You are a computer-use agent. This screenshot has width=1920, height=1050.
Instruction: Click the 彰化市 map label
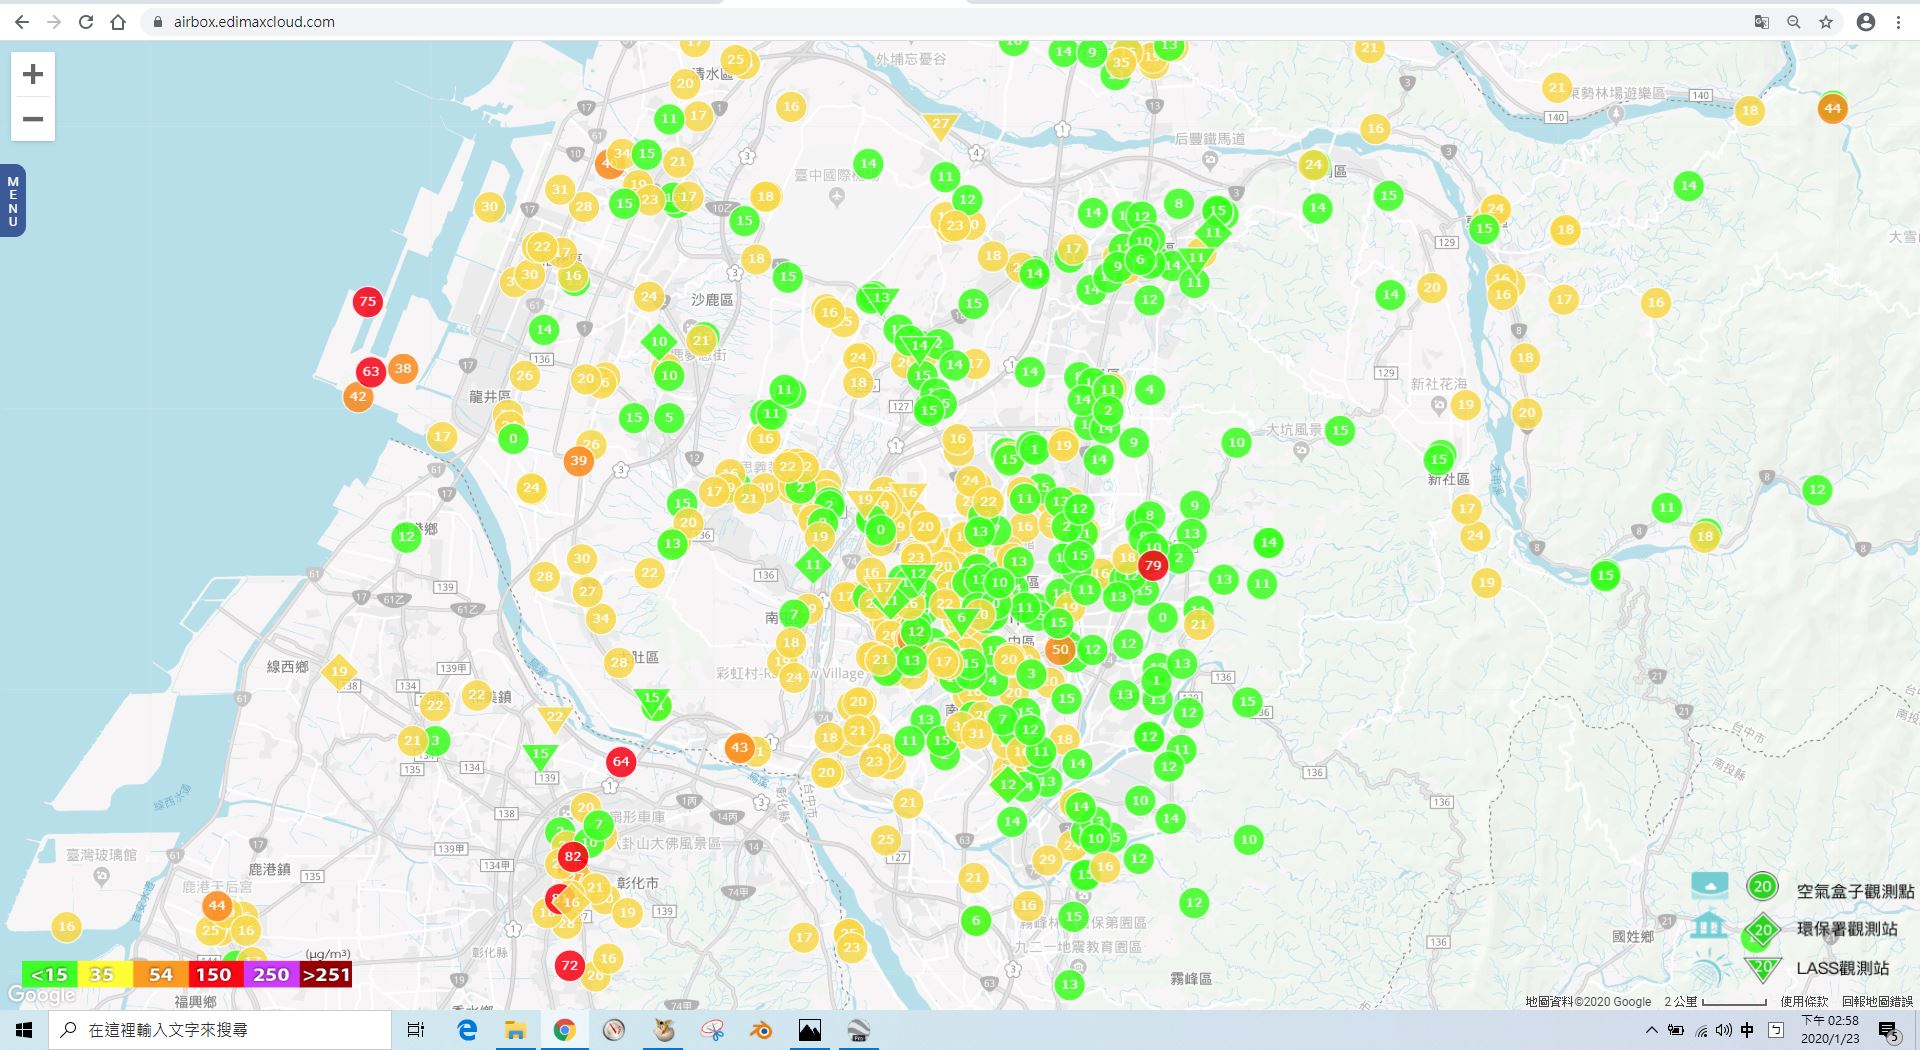[x=638, y=883]
